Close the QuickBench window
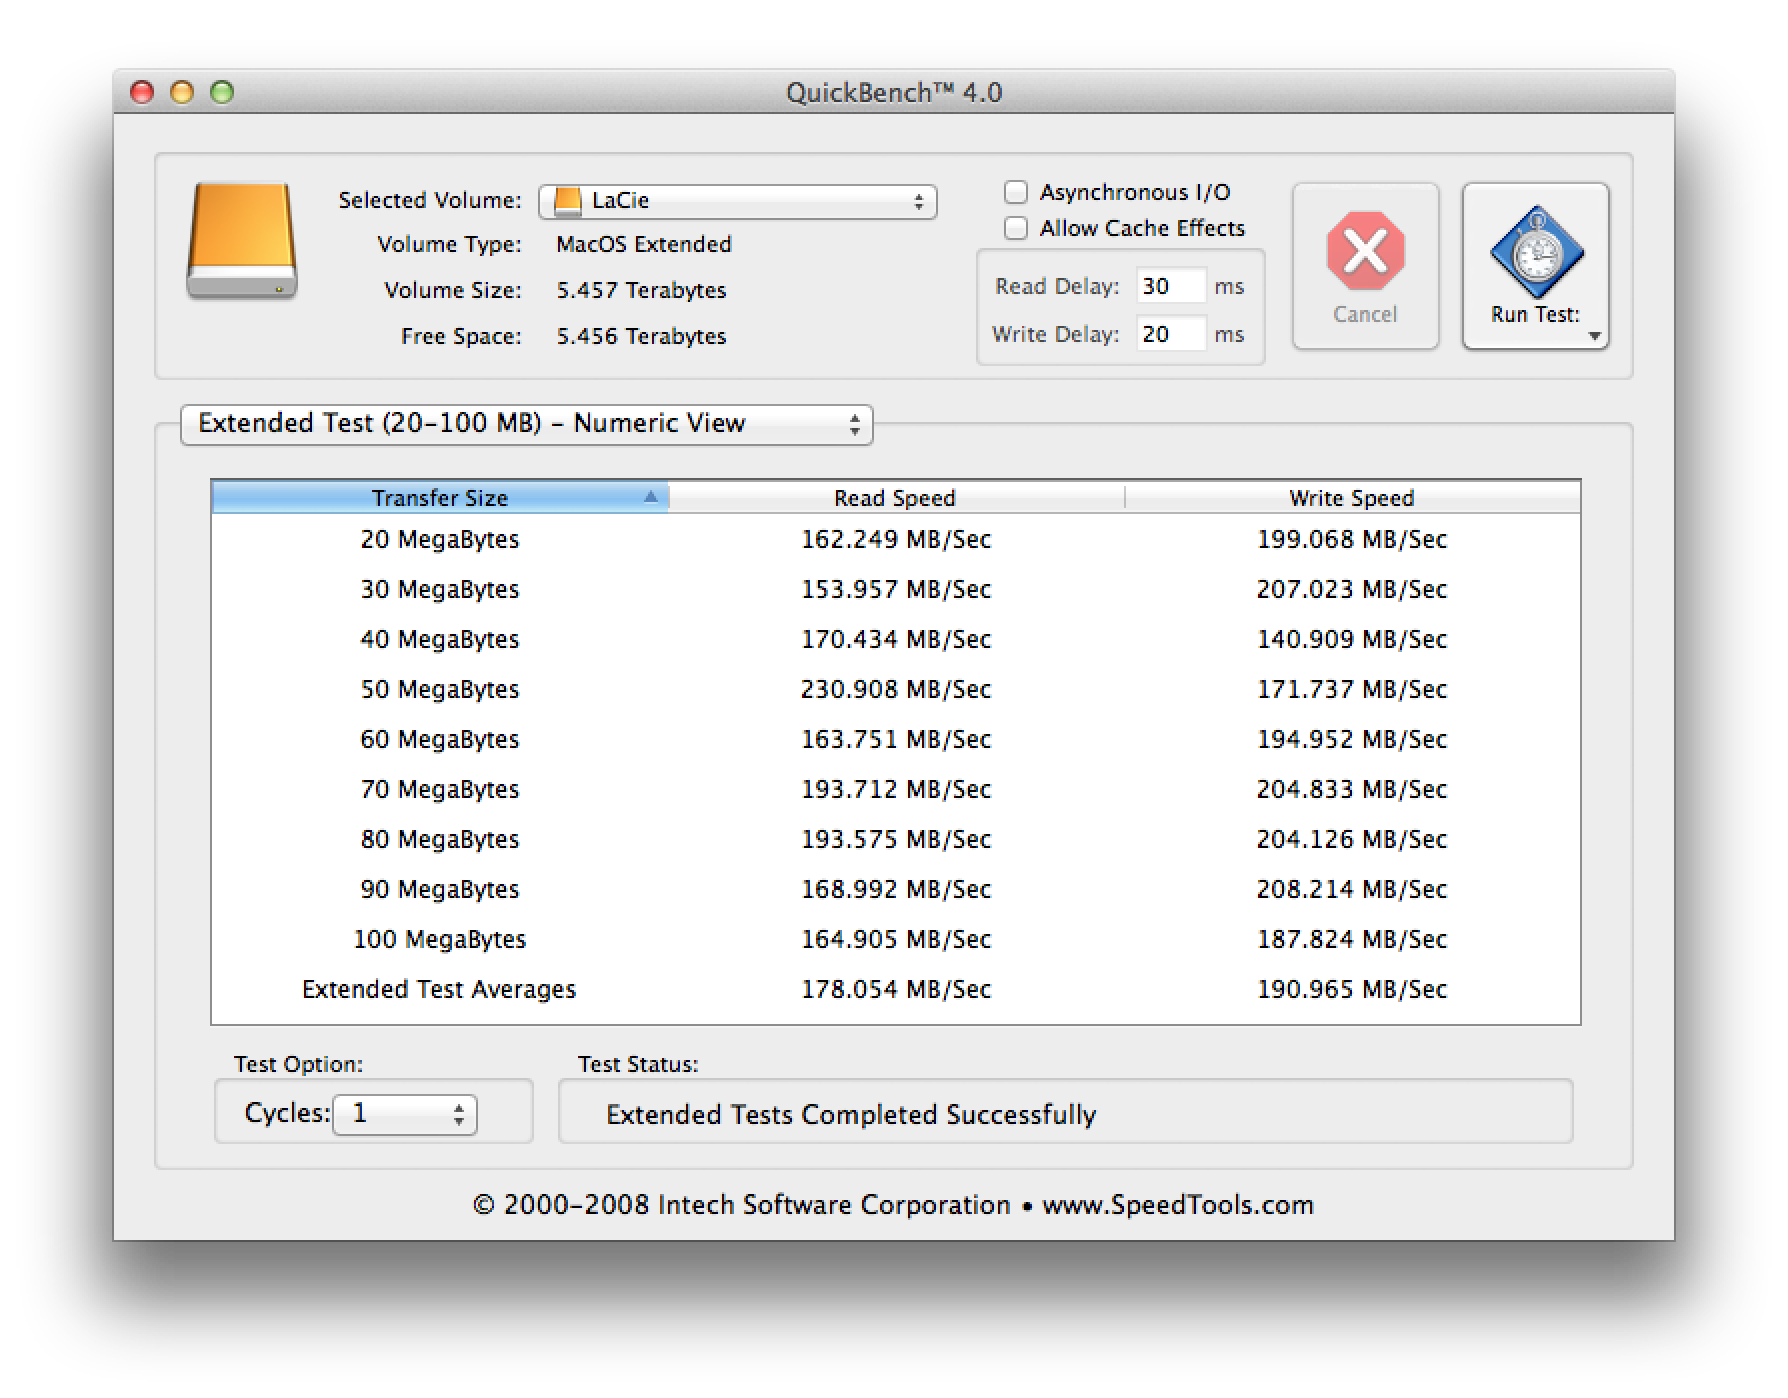 point(142,92)
